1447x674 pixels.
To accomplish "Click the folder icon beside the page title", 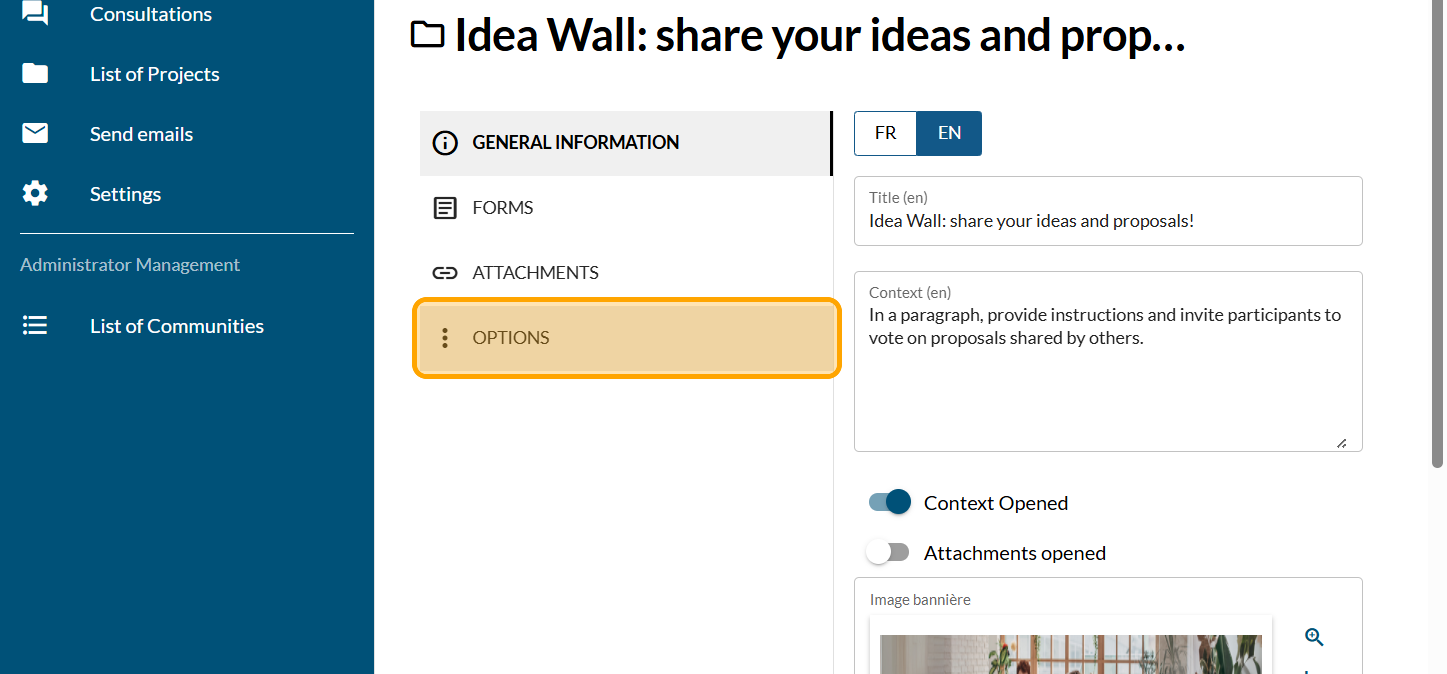I will click(x=428, y=35).
